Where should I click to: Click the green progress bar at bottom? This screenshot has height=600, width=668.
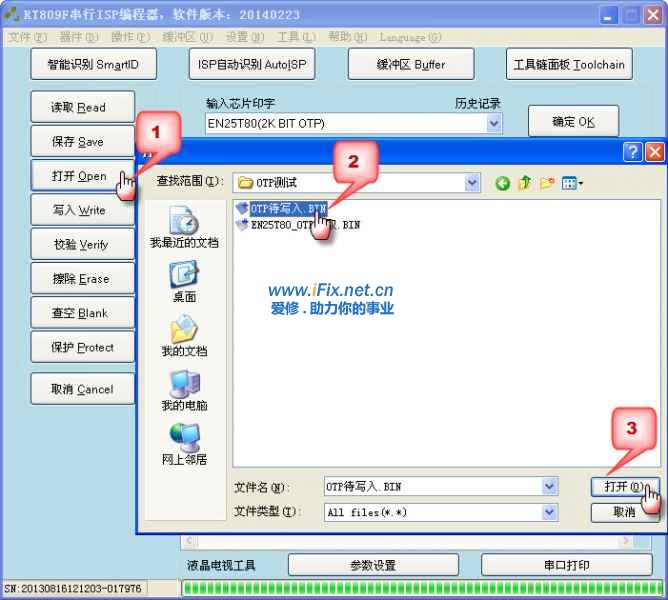pos(420,588)
